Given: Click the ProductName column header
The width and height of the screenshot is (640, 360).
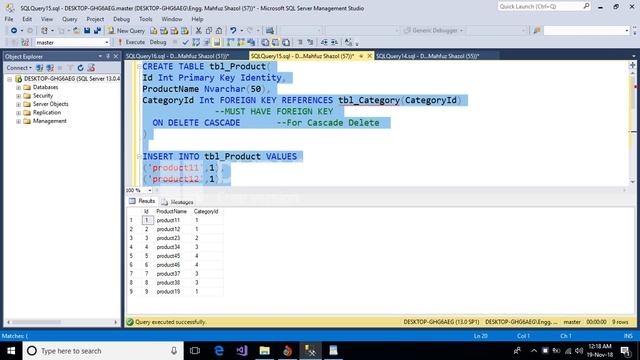Looking at the screenshot, I should 171,211.
